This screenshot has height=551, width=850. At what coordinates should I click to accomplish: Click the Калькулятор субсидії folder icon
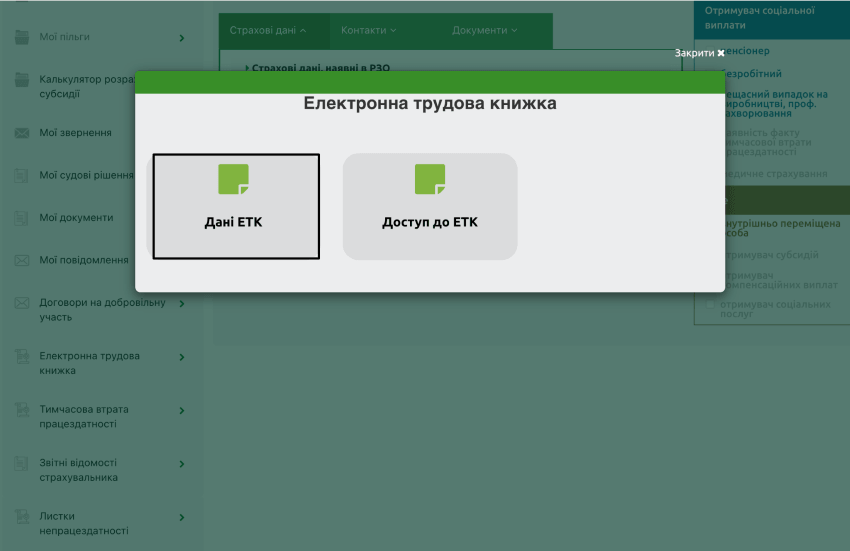[22, 80]
